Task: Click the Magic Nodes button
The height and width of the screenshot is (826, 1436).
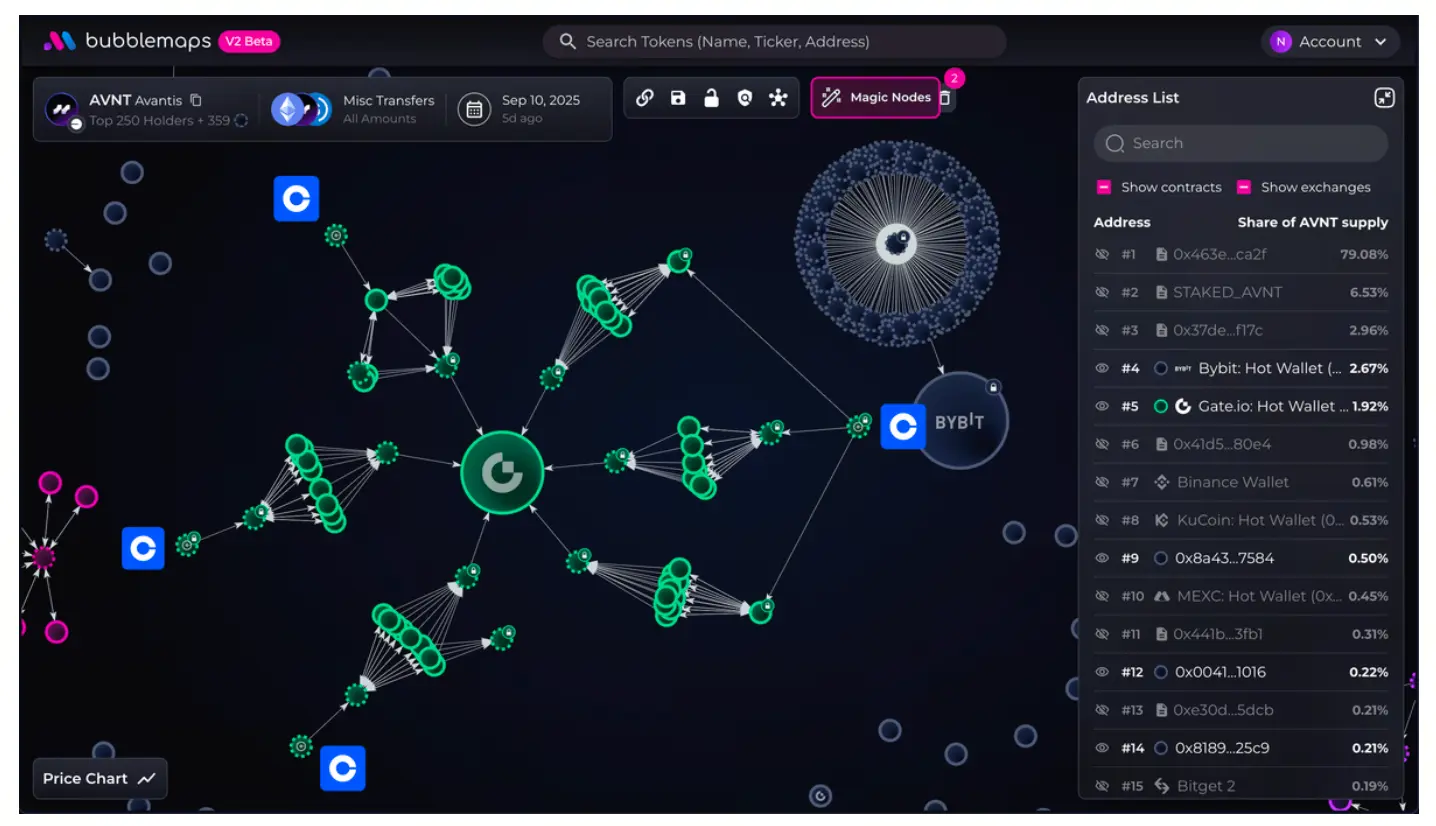Action: click(875, 97)
